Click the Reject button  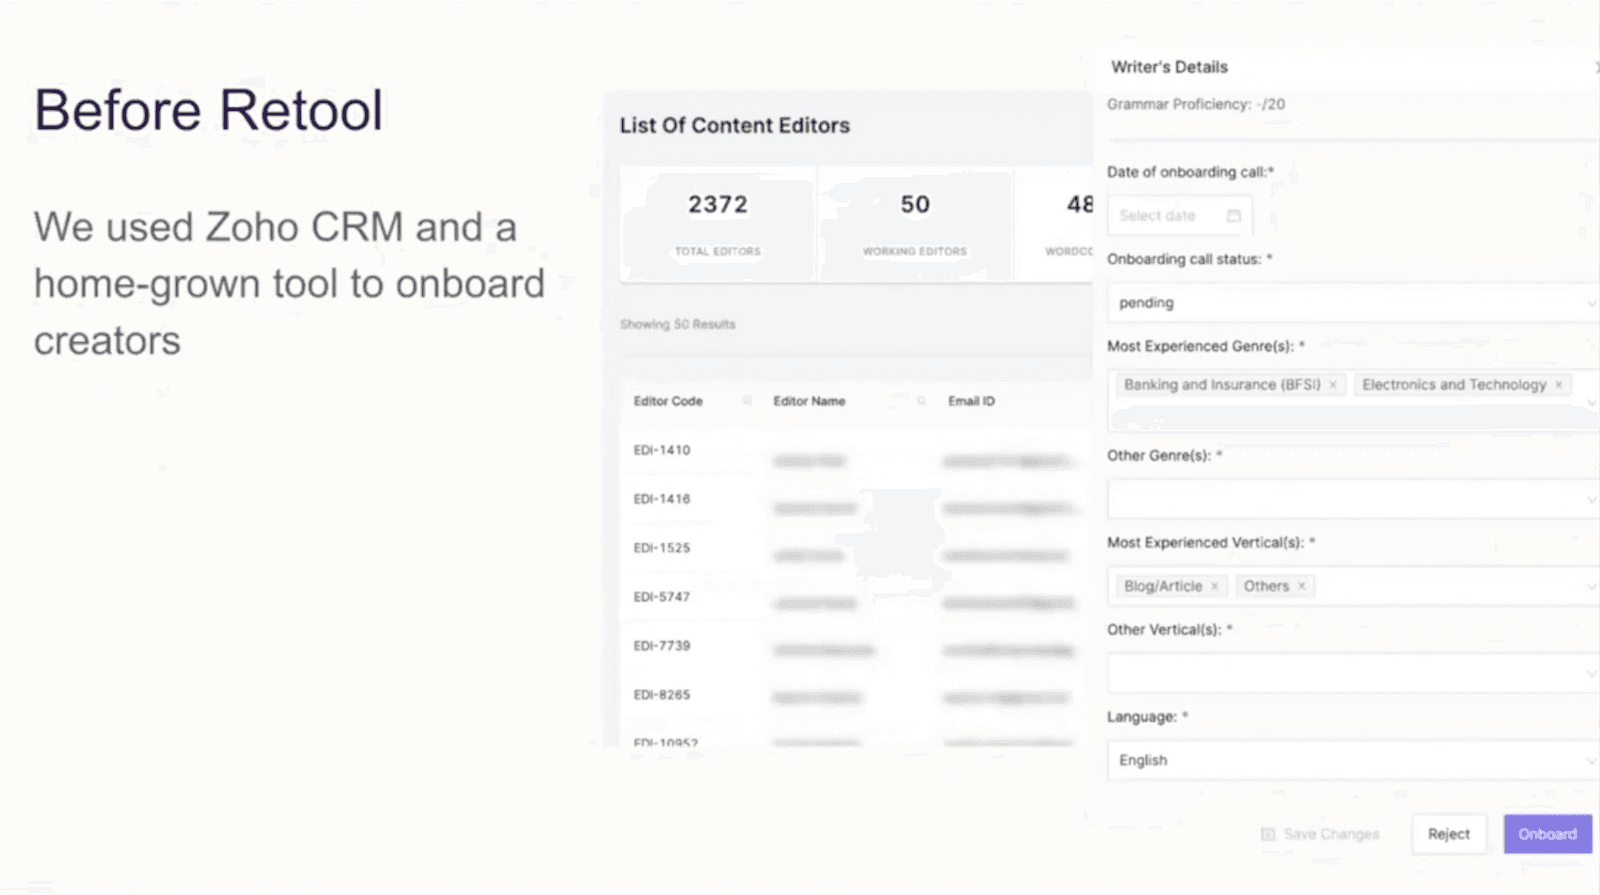1448,834
